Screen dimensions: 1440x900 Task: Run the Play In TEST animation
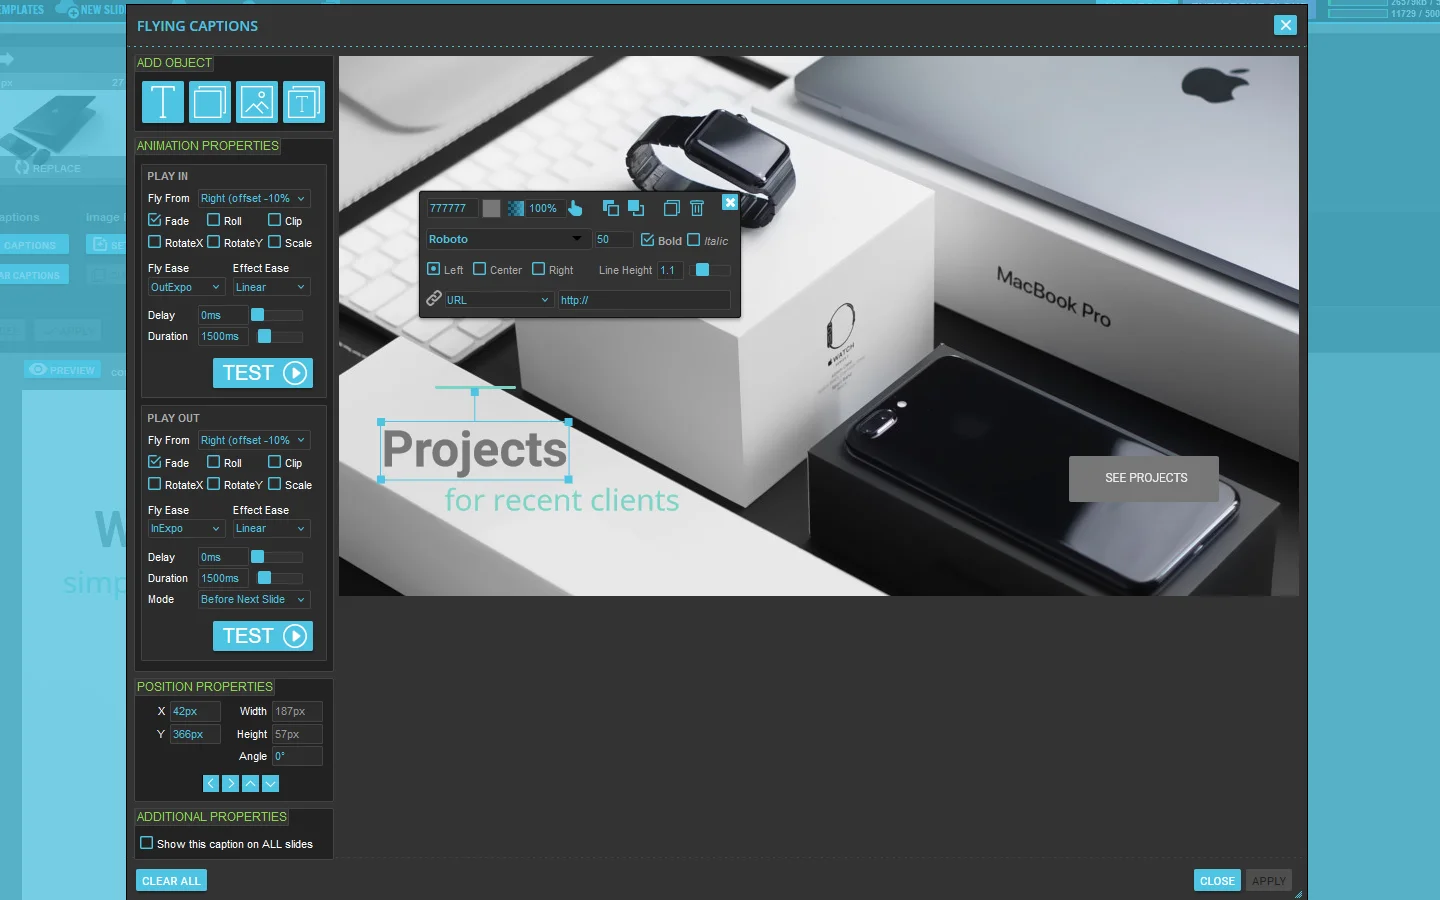[x=263, y=373]
